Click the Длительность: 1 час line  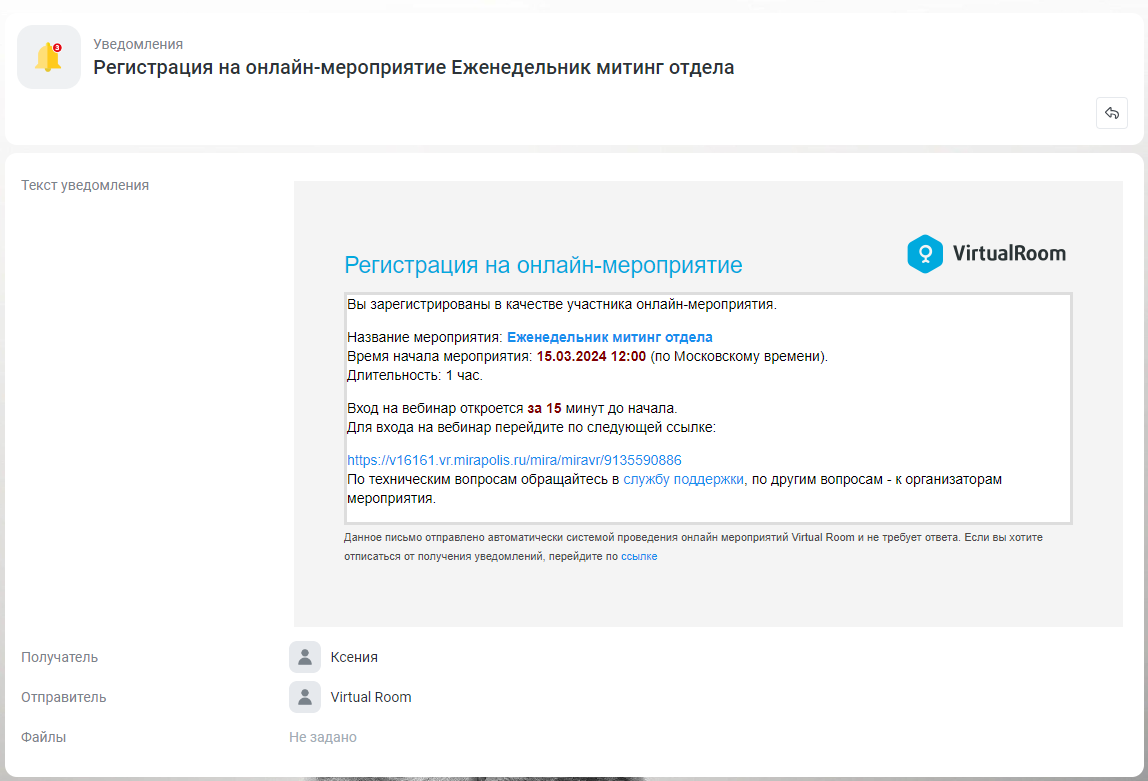click(415, 375)
